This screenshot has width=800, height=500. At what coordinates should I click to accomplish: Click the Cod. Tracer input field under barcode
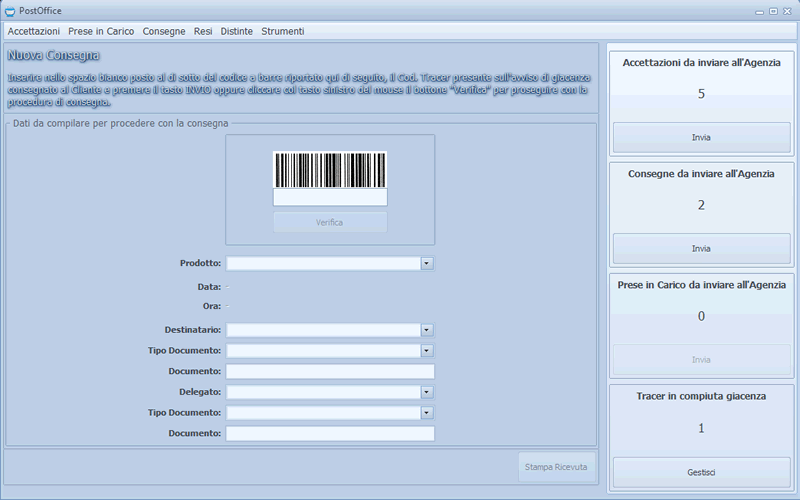pyautogui.click(x=330, y=197)
